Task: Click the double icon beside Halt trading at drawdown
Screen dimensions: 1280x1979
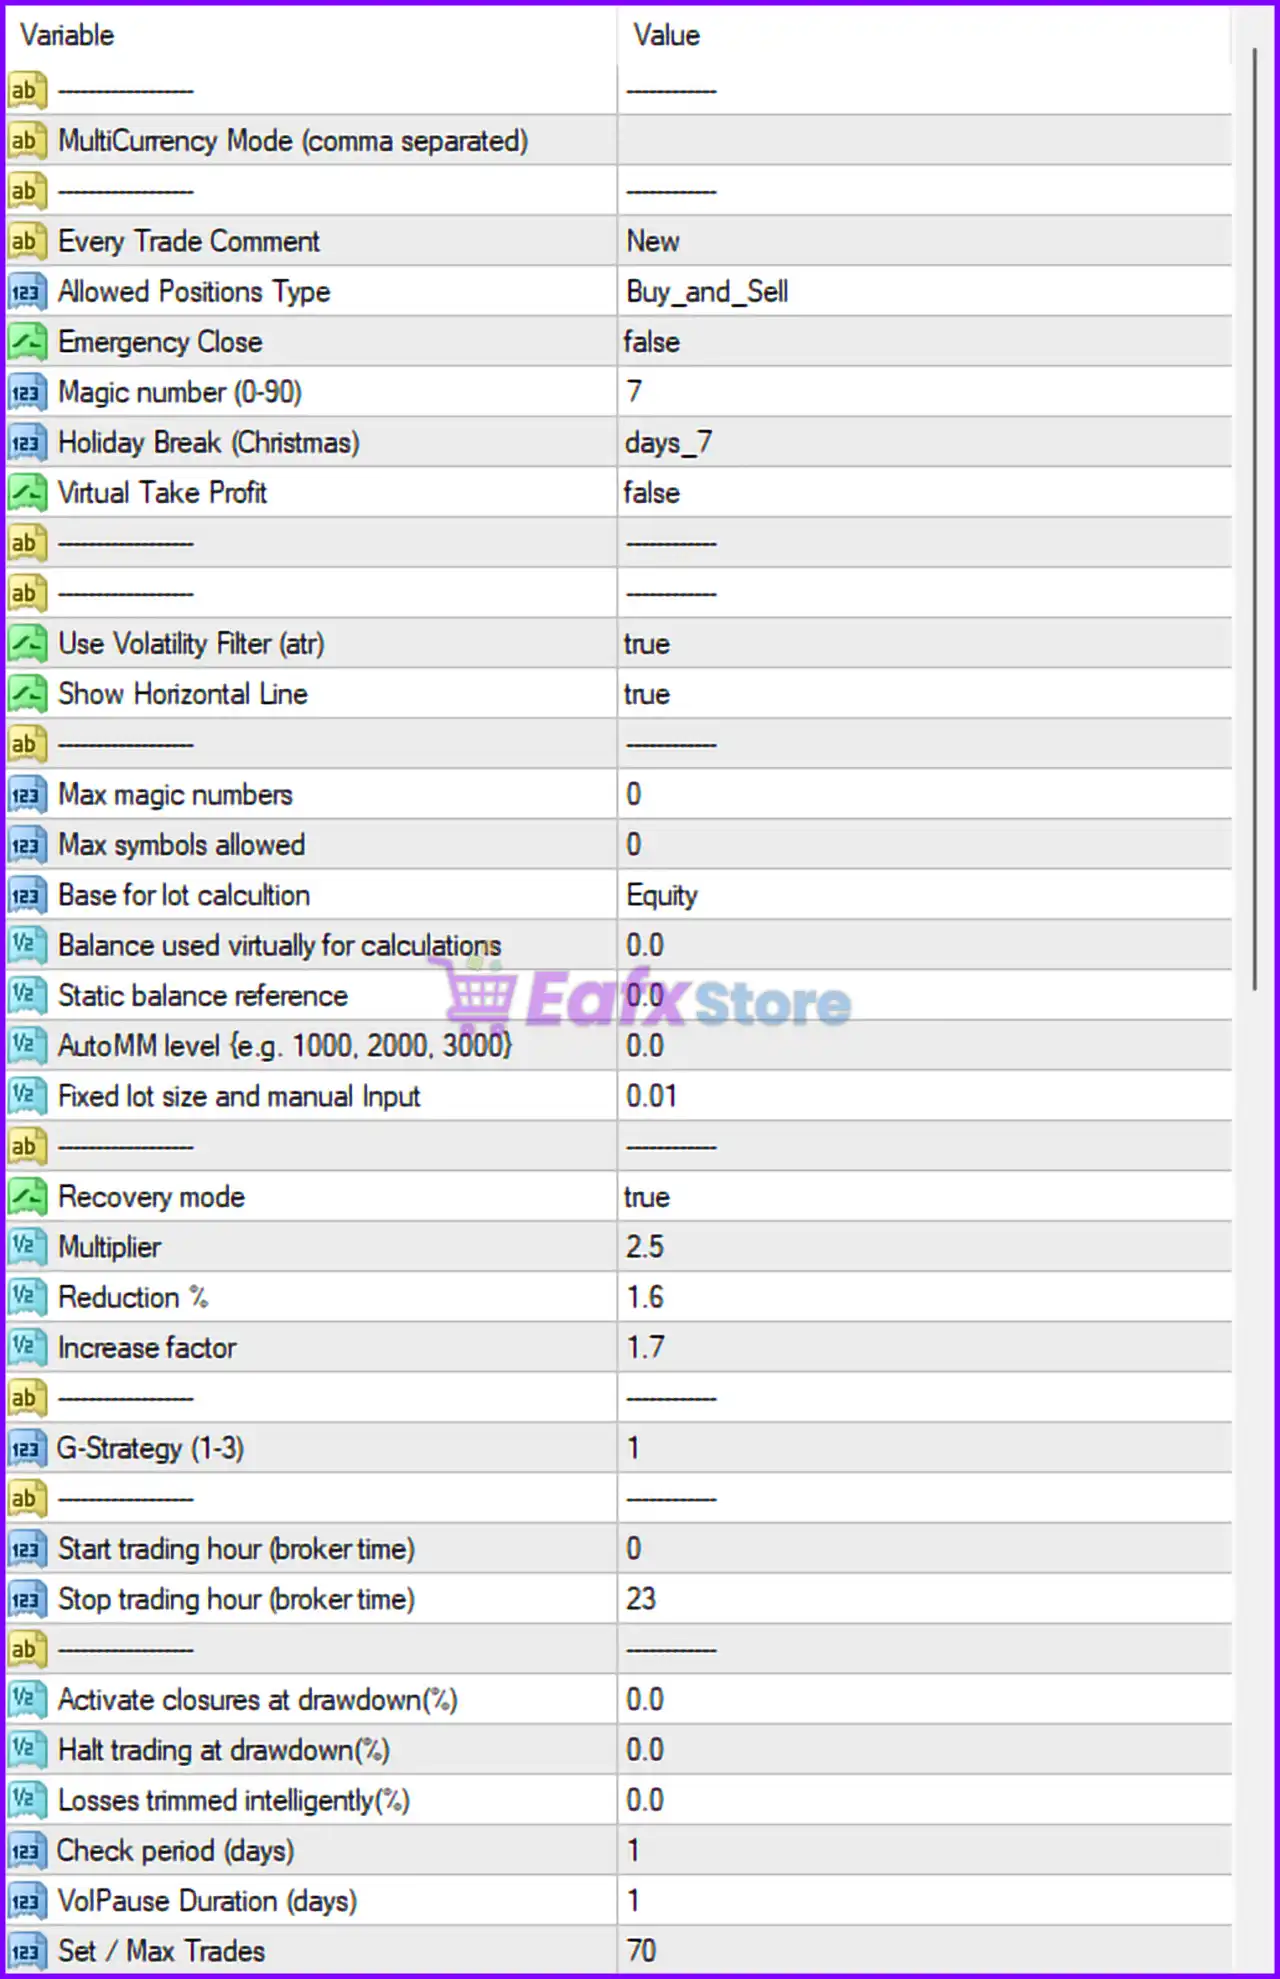Action: tap(27, 1750)
